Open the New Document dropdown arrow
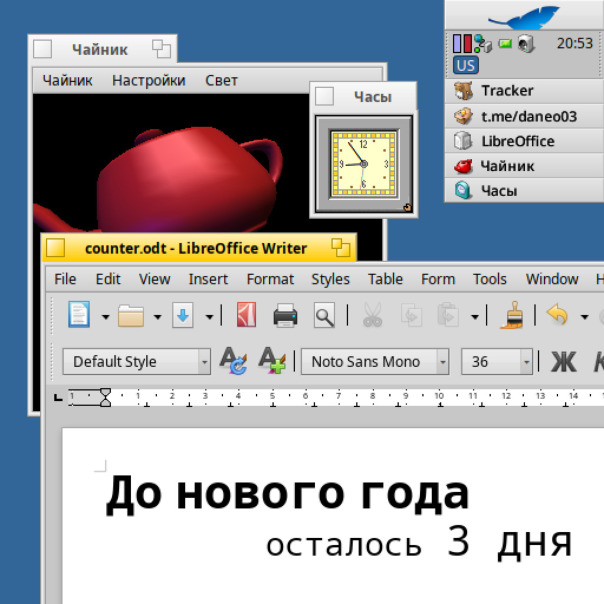The height and width of the screenshot is (604, 604). click(105, 317)
